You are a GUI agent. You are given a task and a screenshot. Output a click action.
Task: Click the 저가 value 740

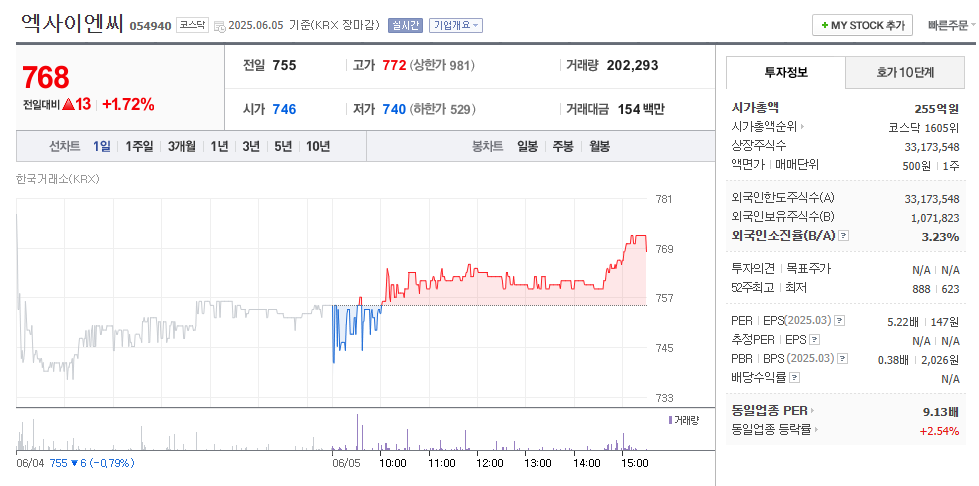[x=395, y=109]
